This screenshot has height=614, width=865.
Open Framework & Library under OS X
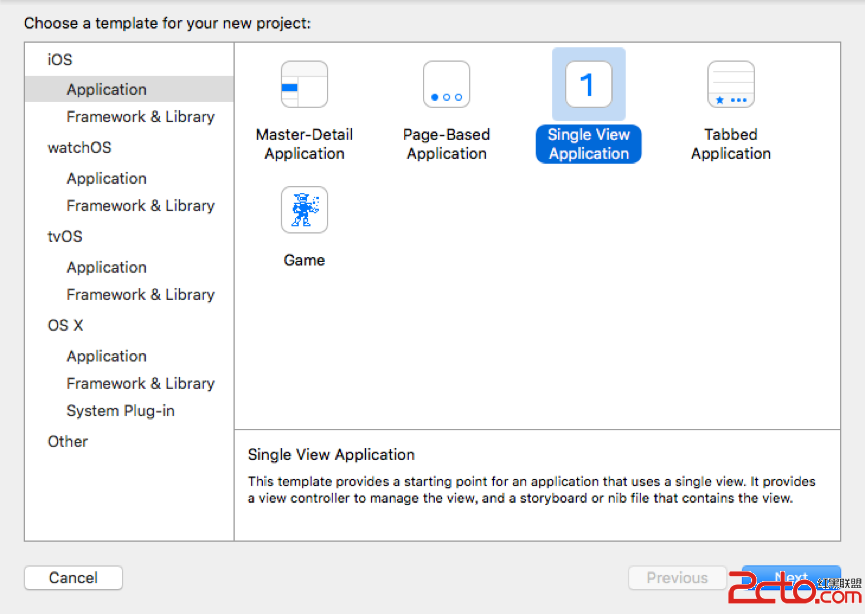pos(140,384)
